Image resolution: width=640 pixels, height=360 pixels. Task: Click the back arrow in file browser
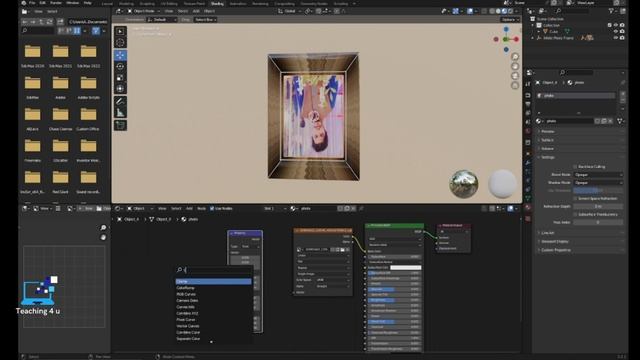pos(25,22)
